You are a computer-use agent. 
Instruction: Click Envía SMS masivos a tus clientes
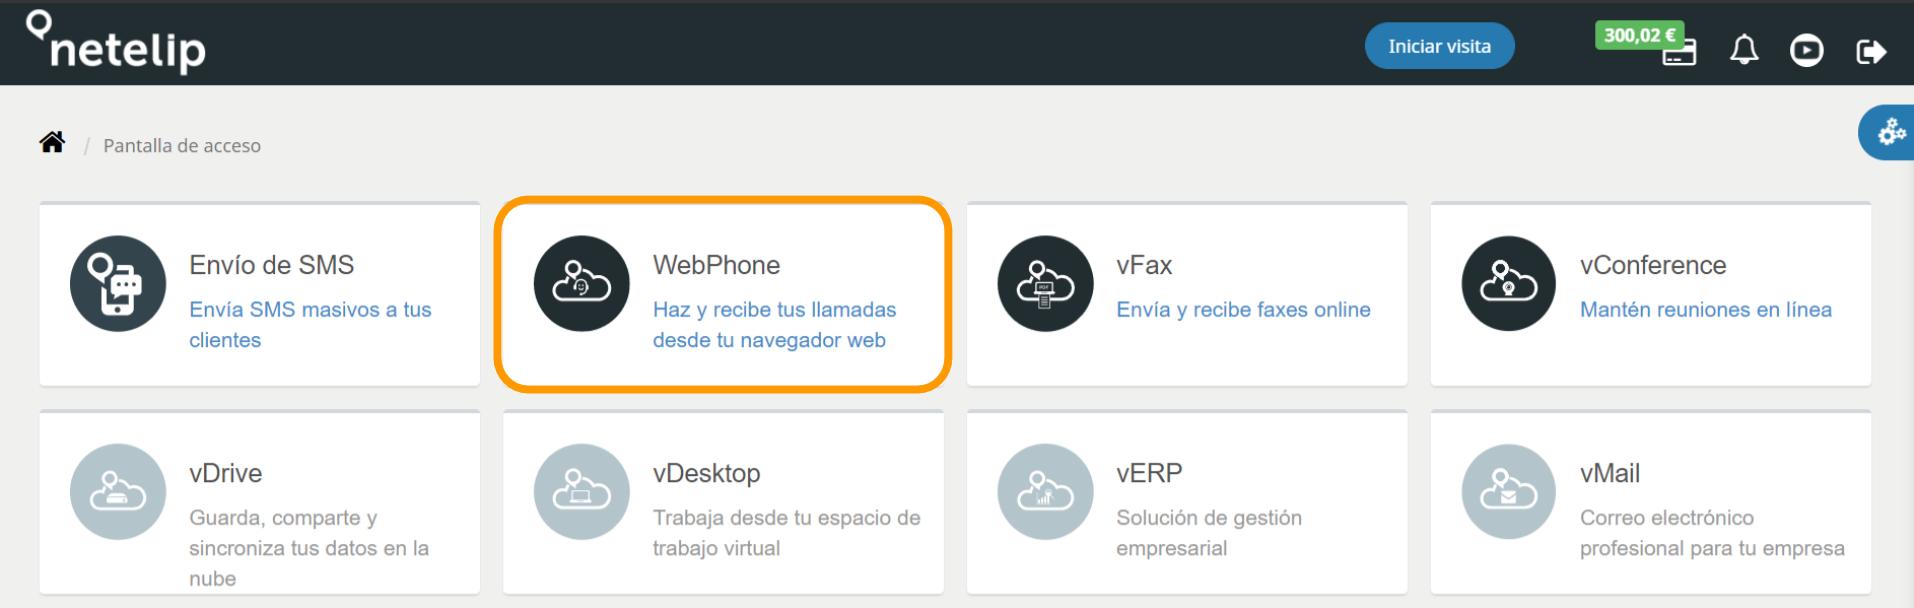coord(310,325)
